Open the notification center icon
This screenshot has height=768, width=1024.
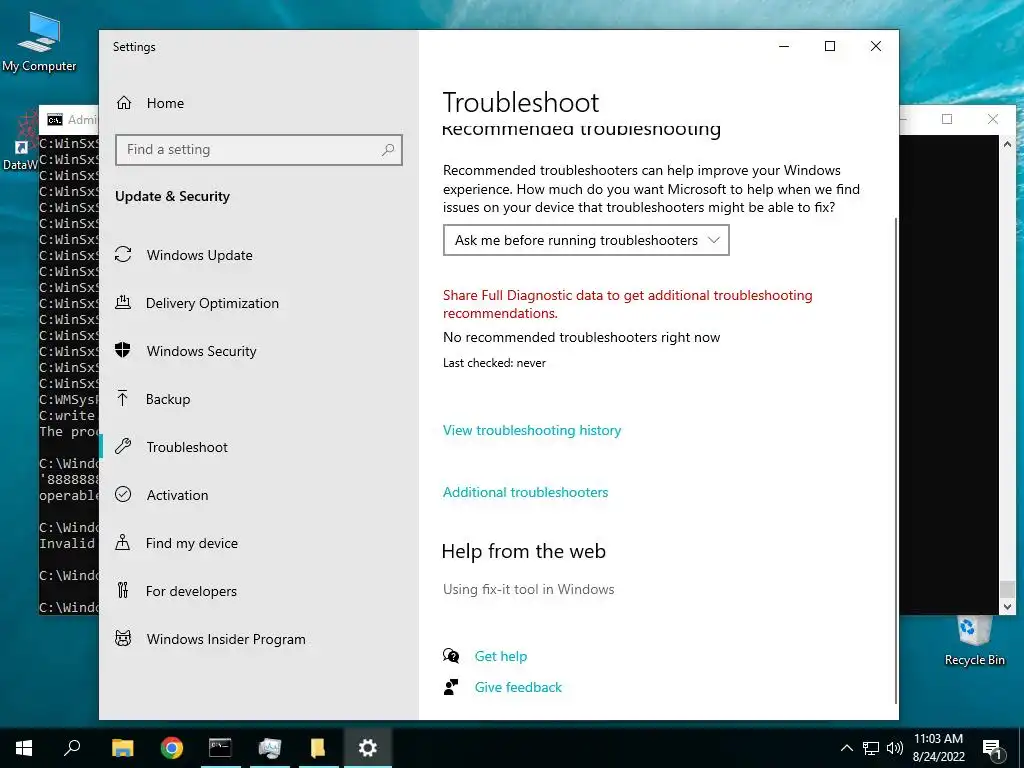tap(992, 749)
